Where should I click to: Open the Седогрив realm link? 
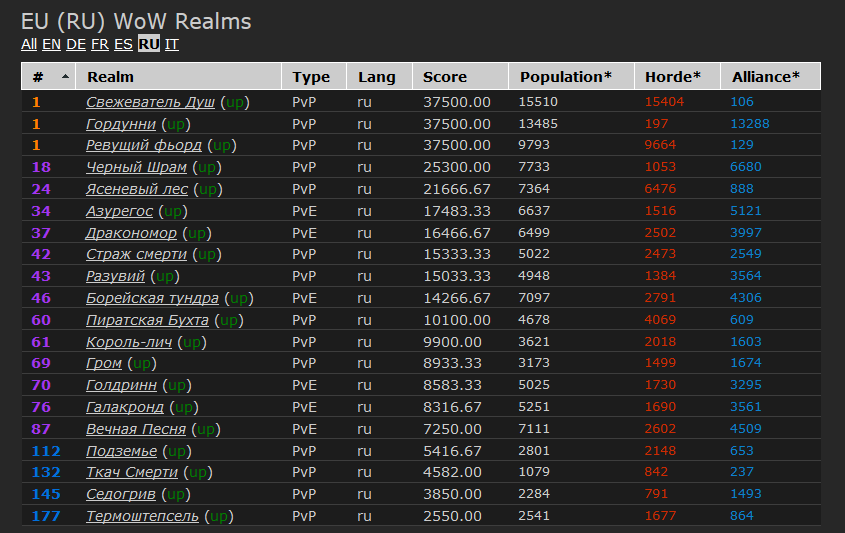coord(121,494)
